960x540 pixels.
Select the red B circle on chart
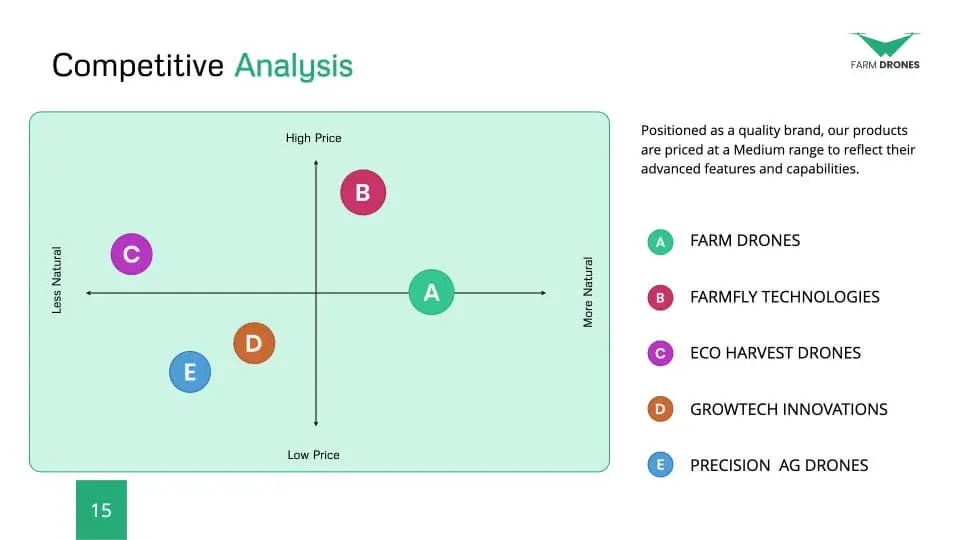[x=363, y=192]
